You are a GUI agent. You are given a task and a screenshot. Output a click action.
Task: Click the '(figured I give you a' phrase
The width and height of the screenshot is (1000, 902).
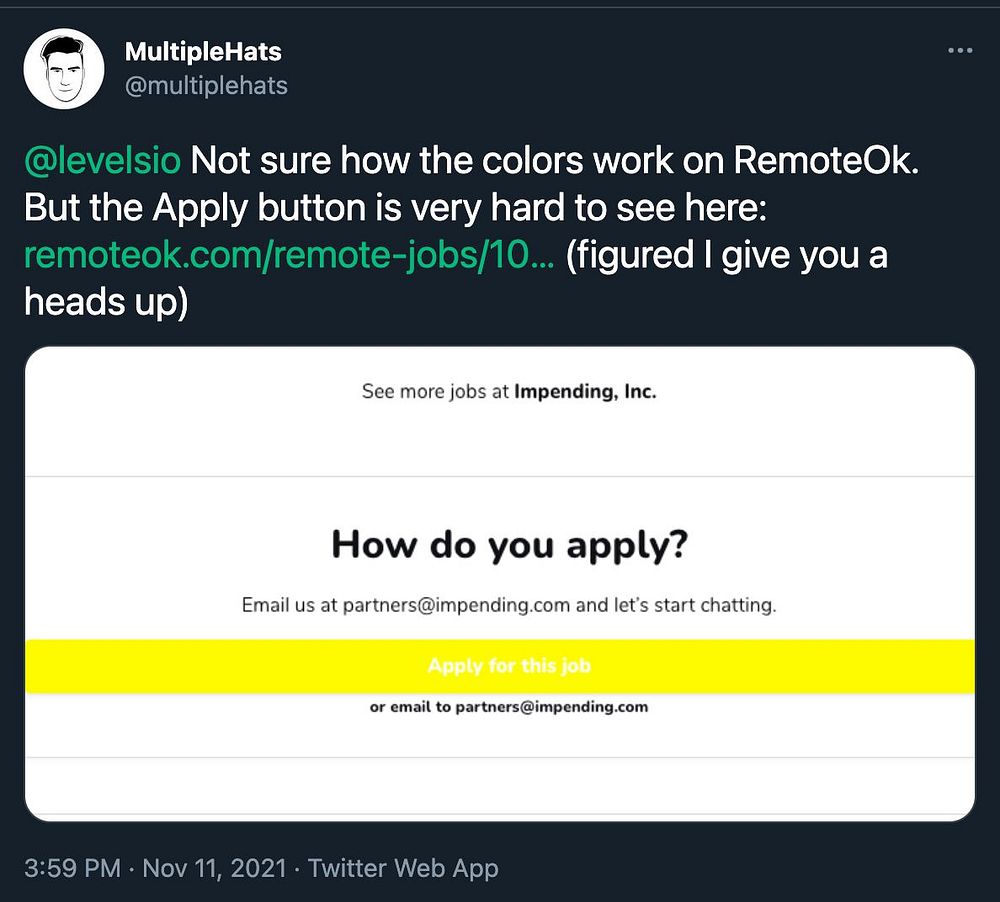[726, 255]
